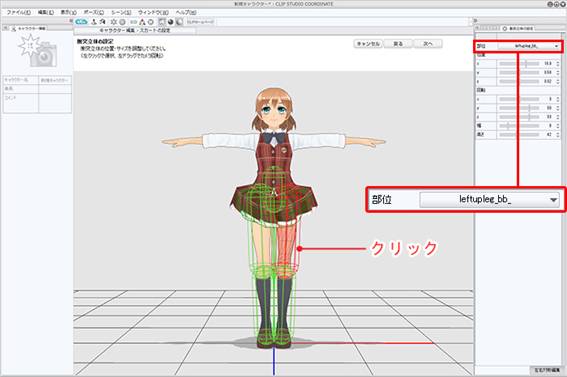Open the 部位 dropdown showing leftupleg_bb_
567x377 pixels.
(530, 46)
